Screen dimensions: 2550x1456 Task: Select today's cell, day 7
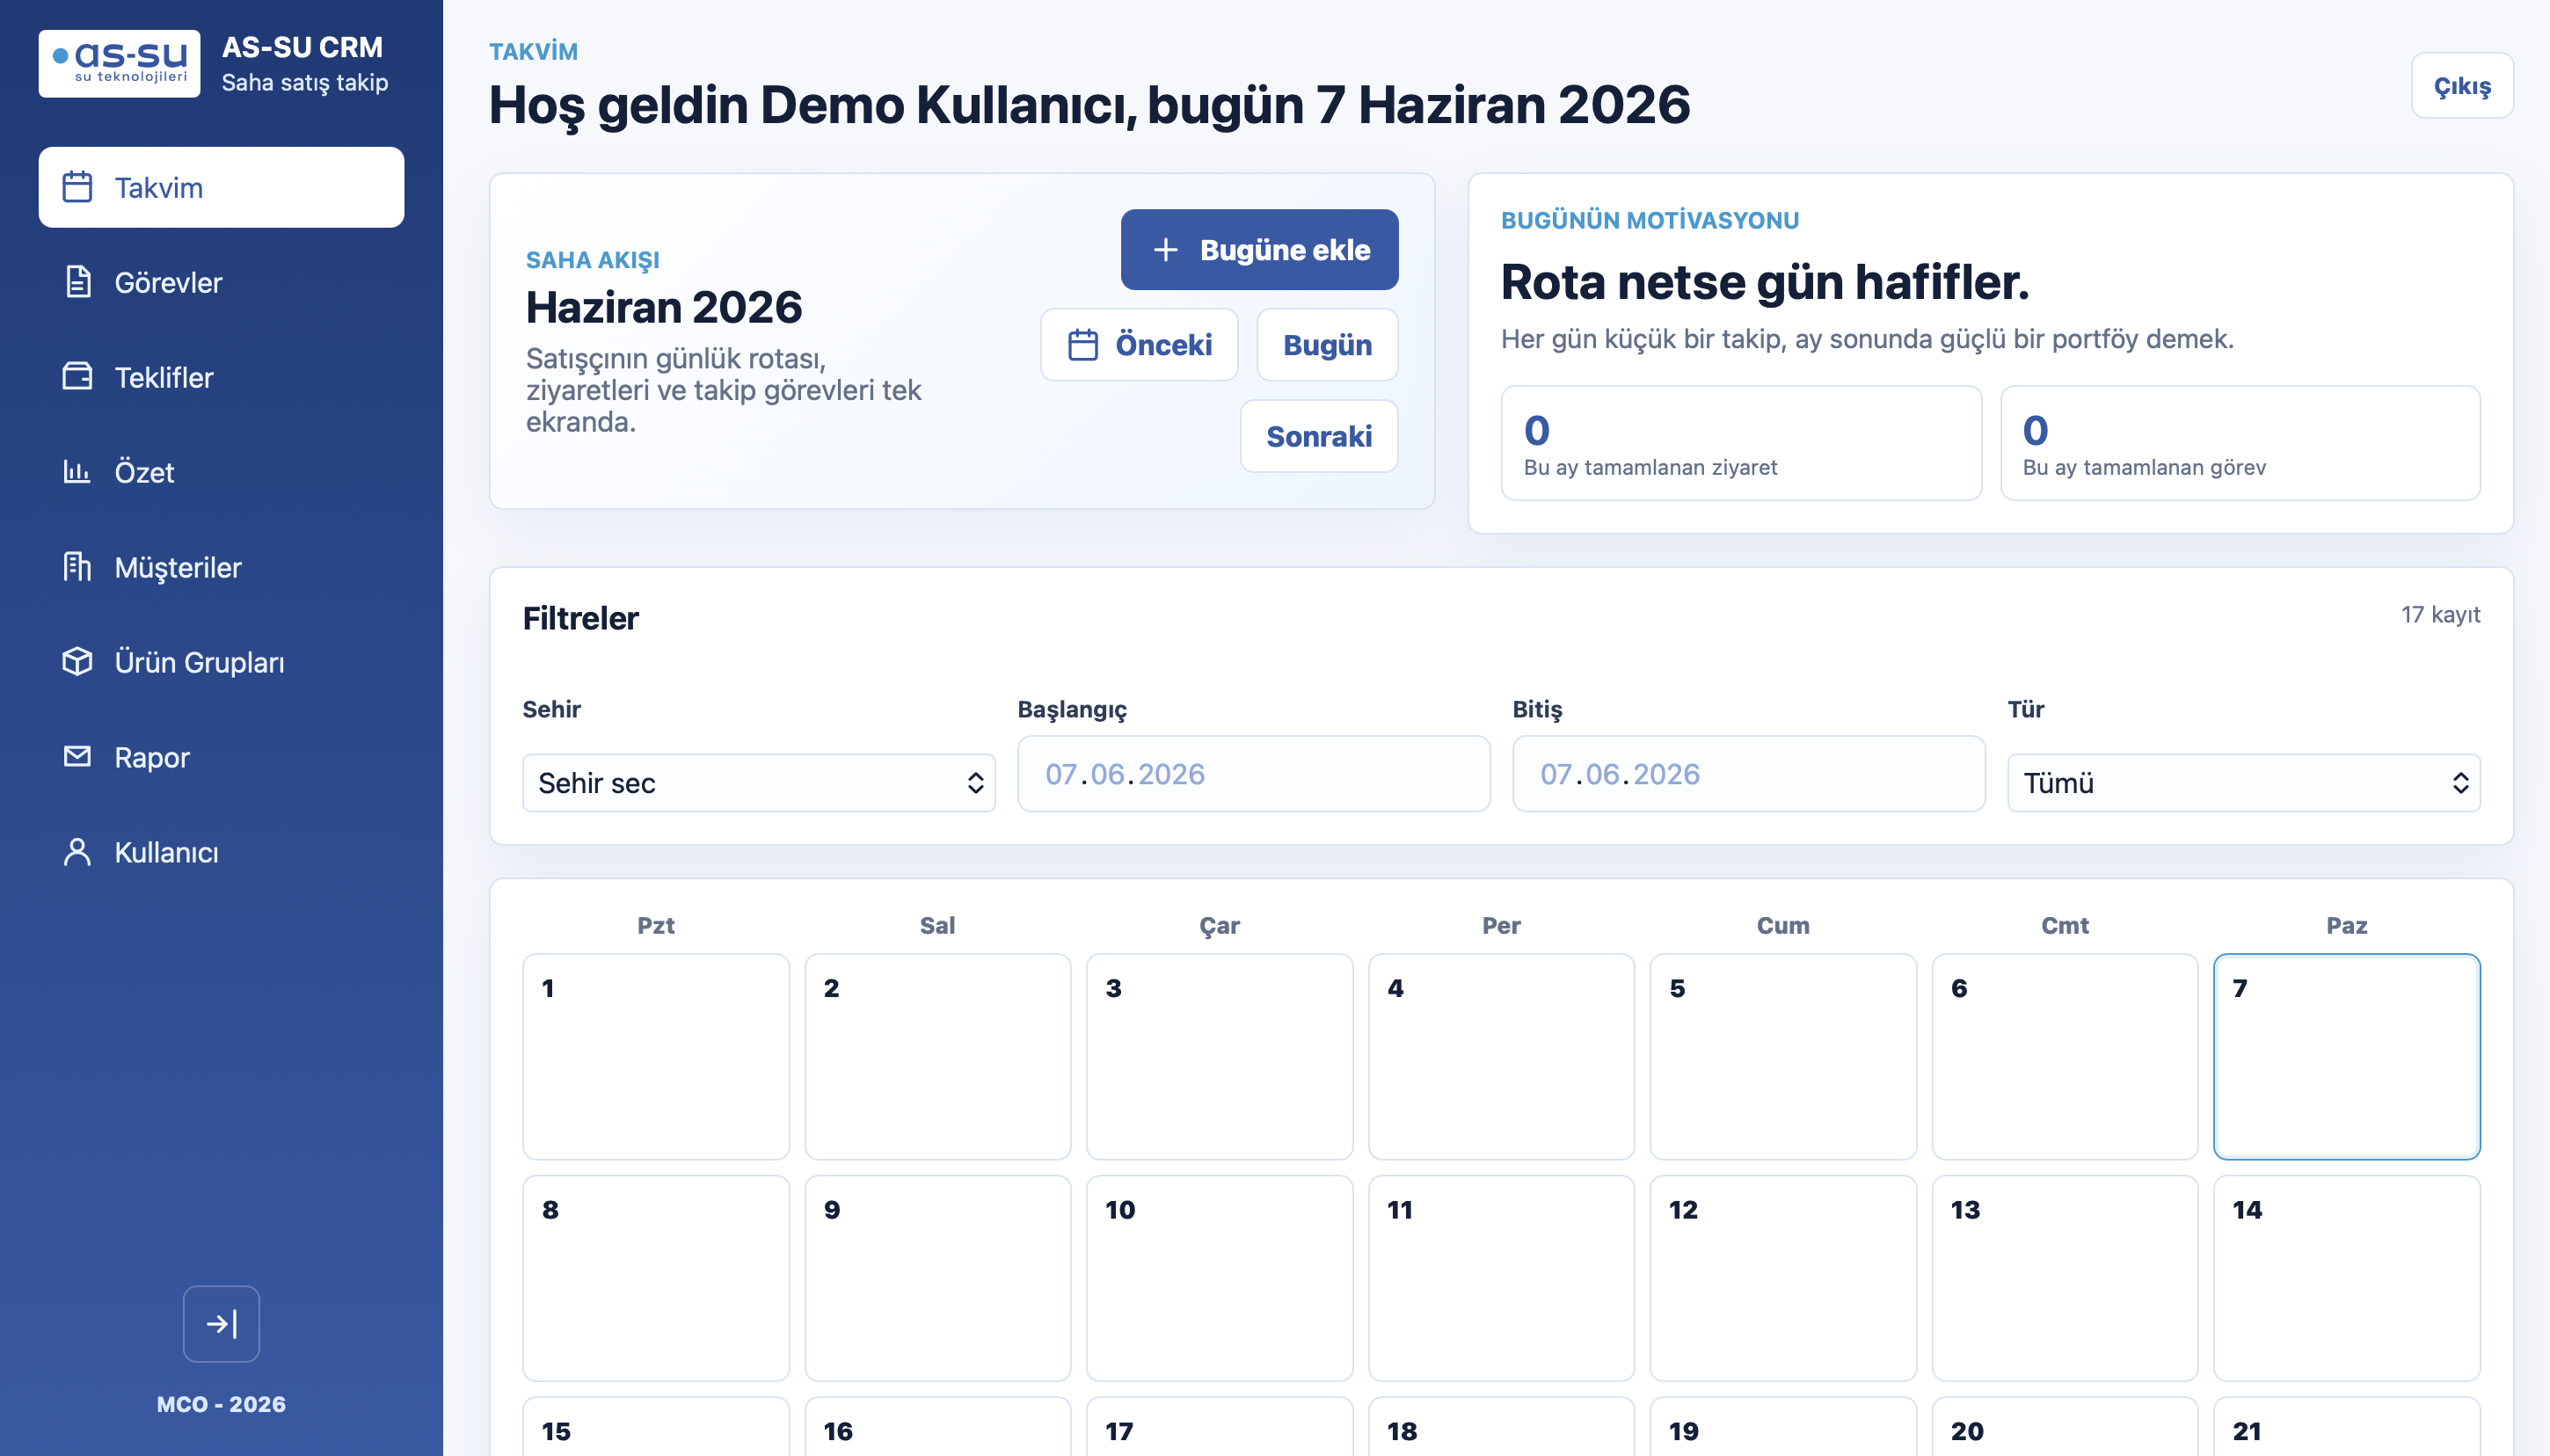pos(2347,1057)
